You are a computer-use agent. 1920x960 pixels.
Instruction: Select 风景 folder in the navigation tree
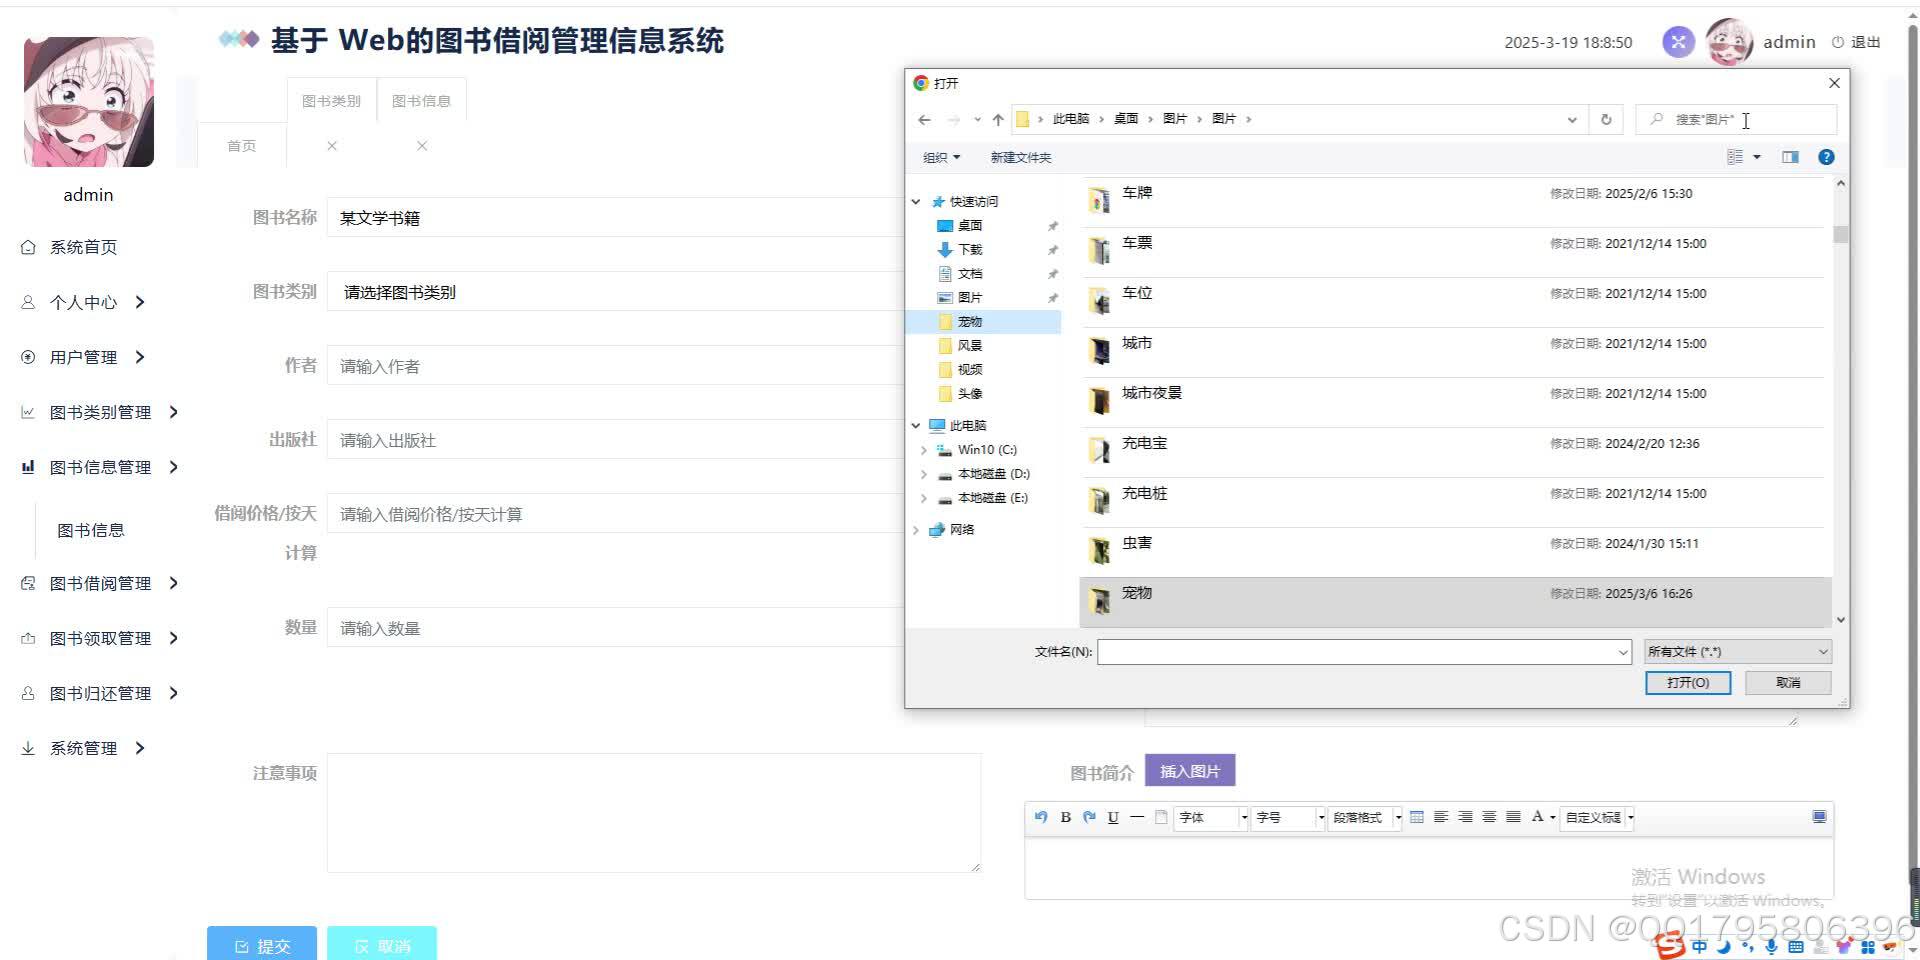pos(970,345)
